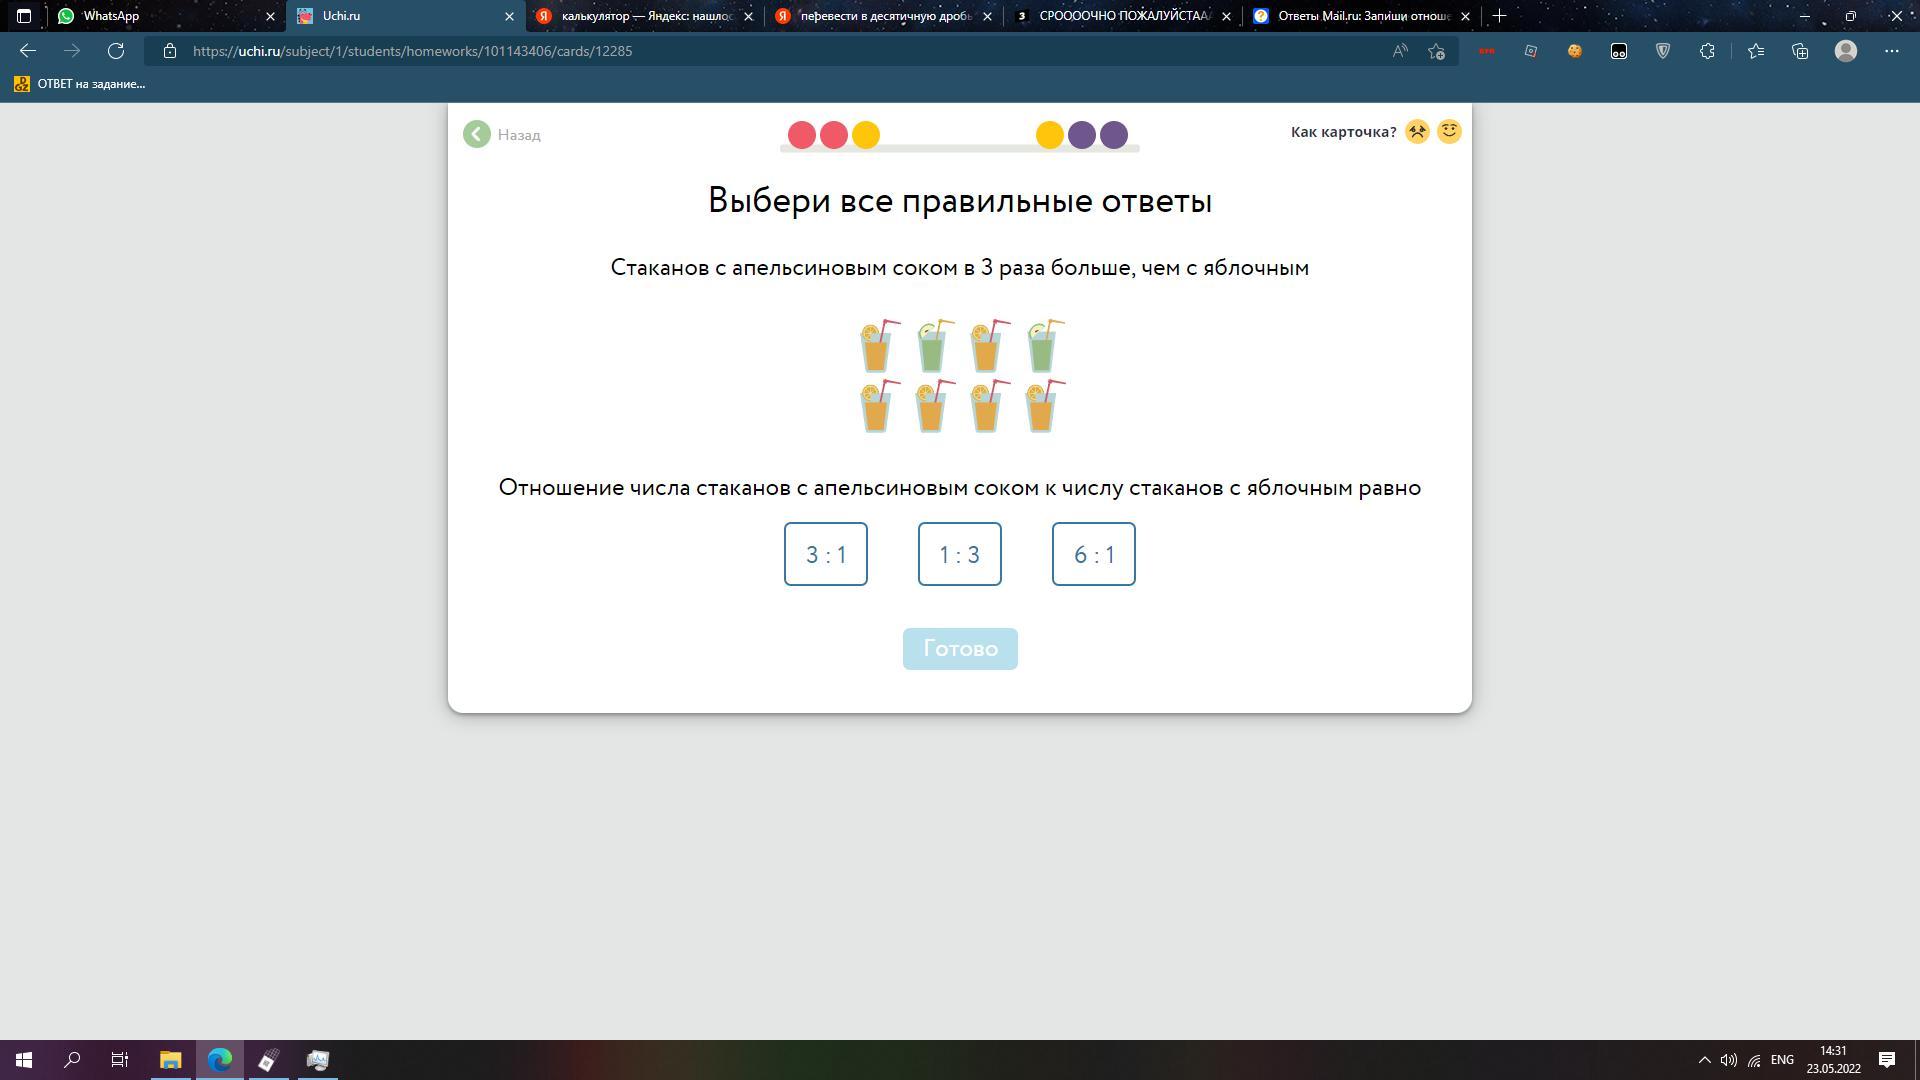Image resolution: width=1920 pixels, height=1080 pixels.
Task: Switch to the Ответы Mail.ru tab
Action: point(1350,16)
